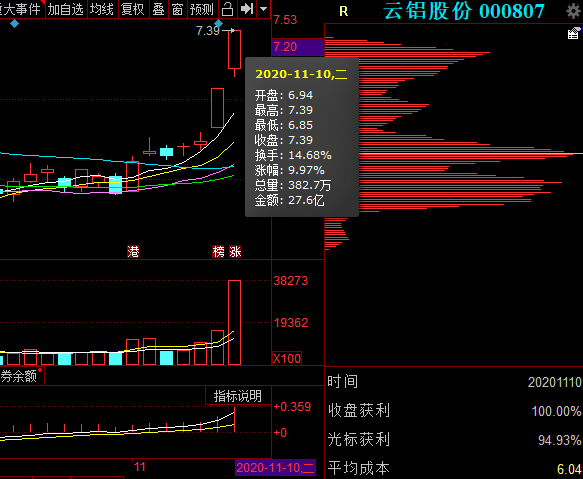
Task: Click the 榜 badge below the chart
Action: pos(219,252)
